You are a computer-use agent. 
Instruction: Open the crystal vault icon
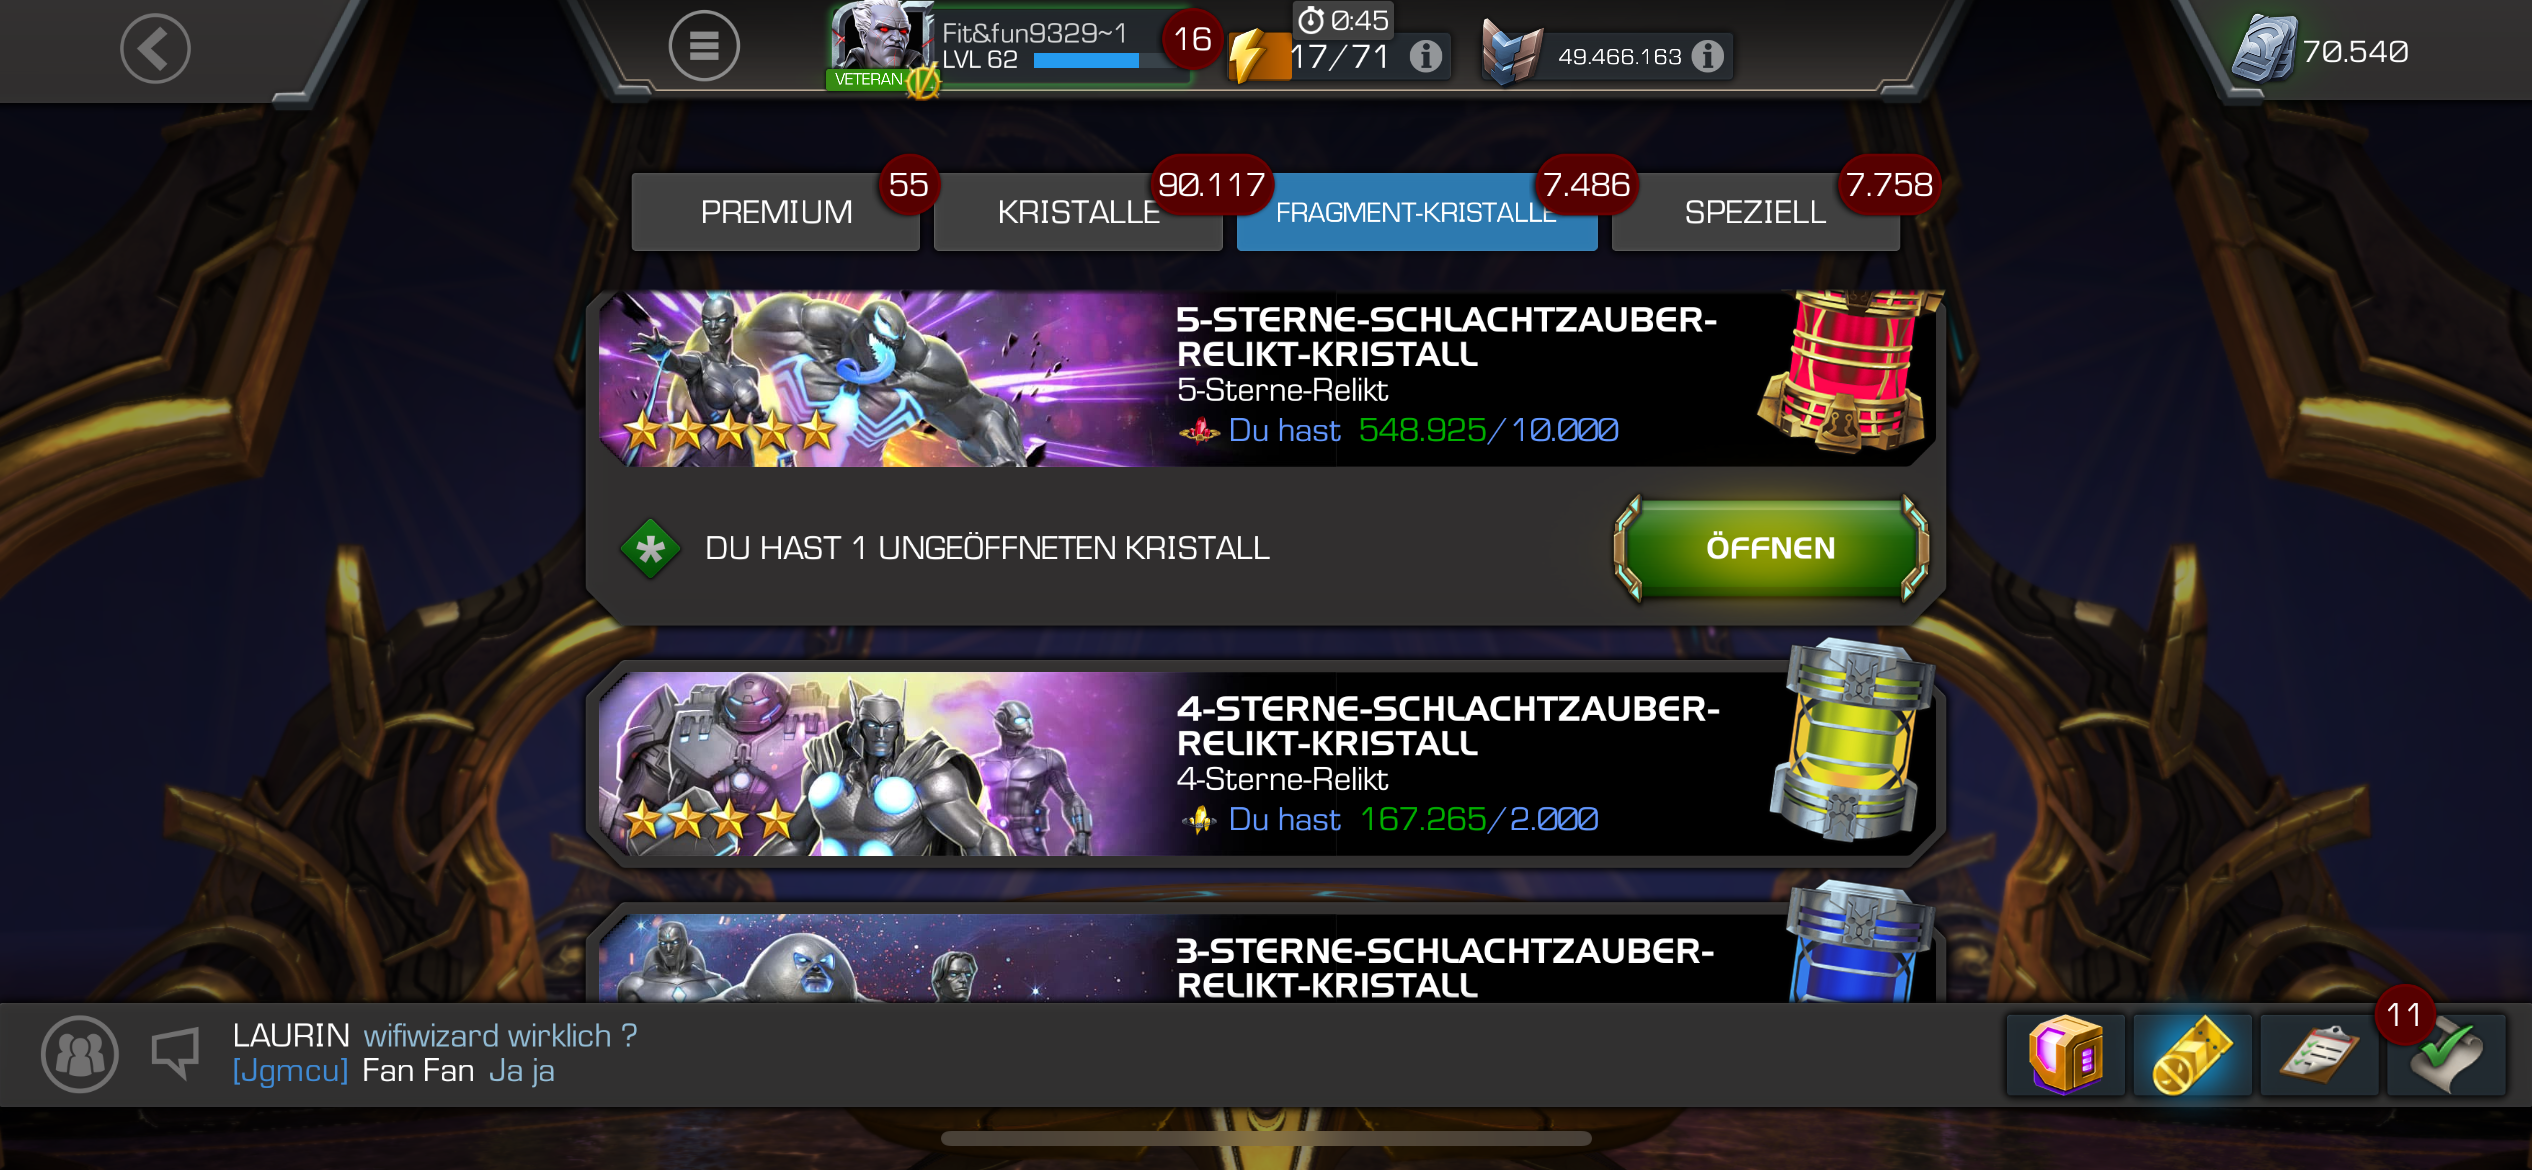pyautogui.click(x=2066, y=1055)
